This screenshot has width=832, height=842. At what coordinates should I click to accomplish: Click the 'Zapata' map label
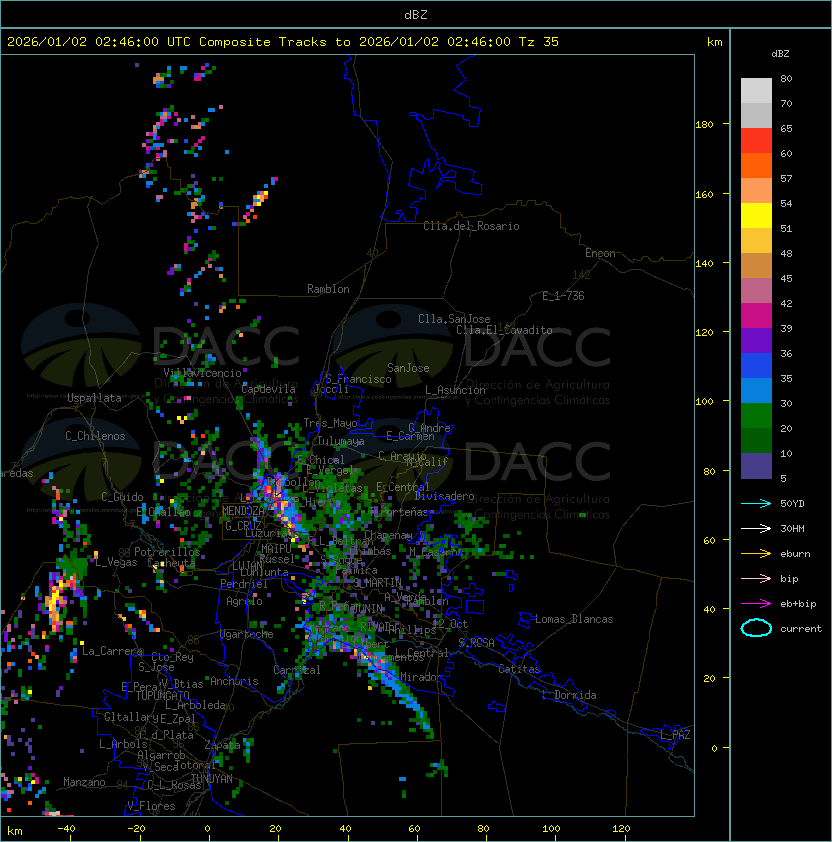[222, 745]
